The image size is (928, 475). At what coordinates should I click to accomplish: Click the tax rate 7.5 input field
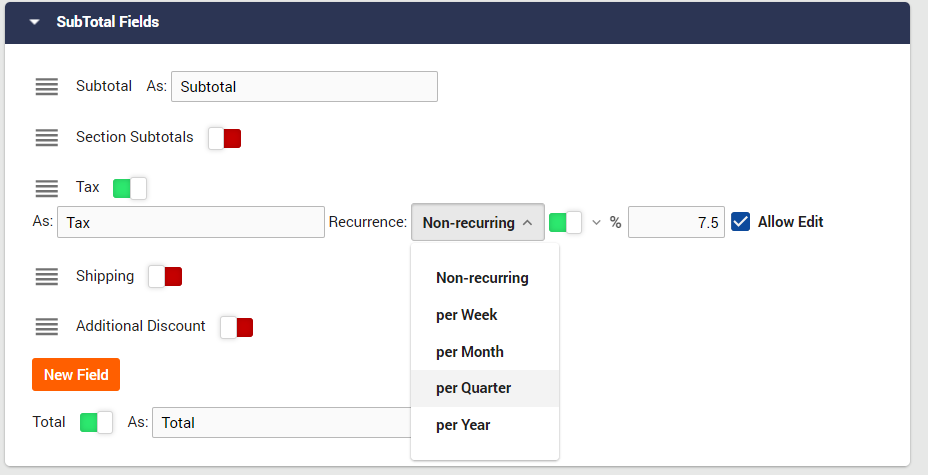[x=676, y=222]
